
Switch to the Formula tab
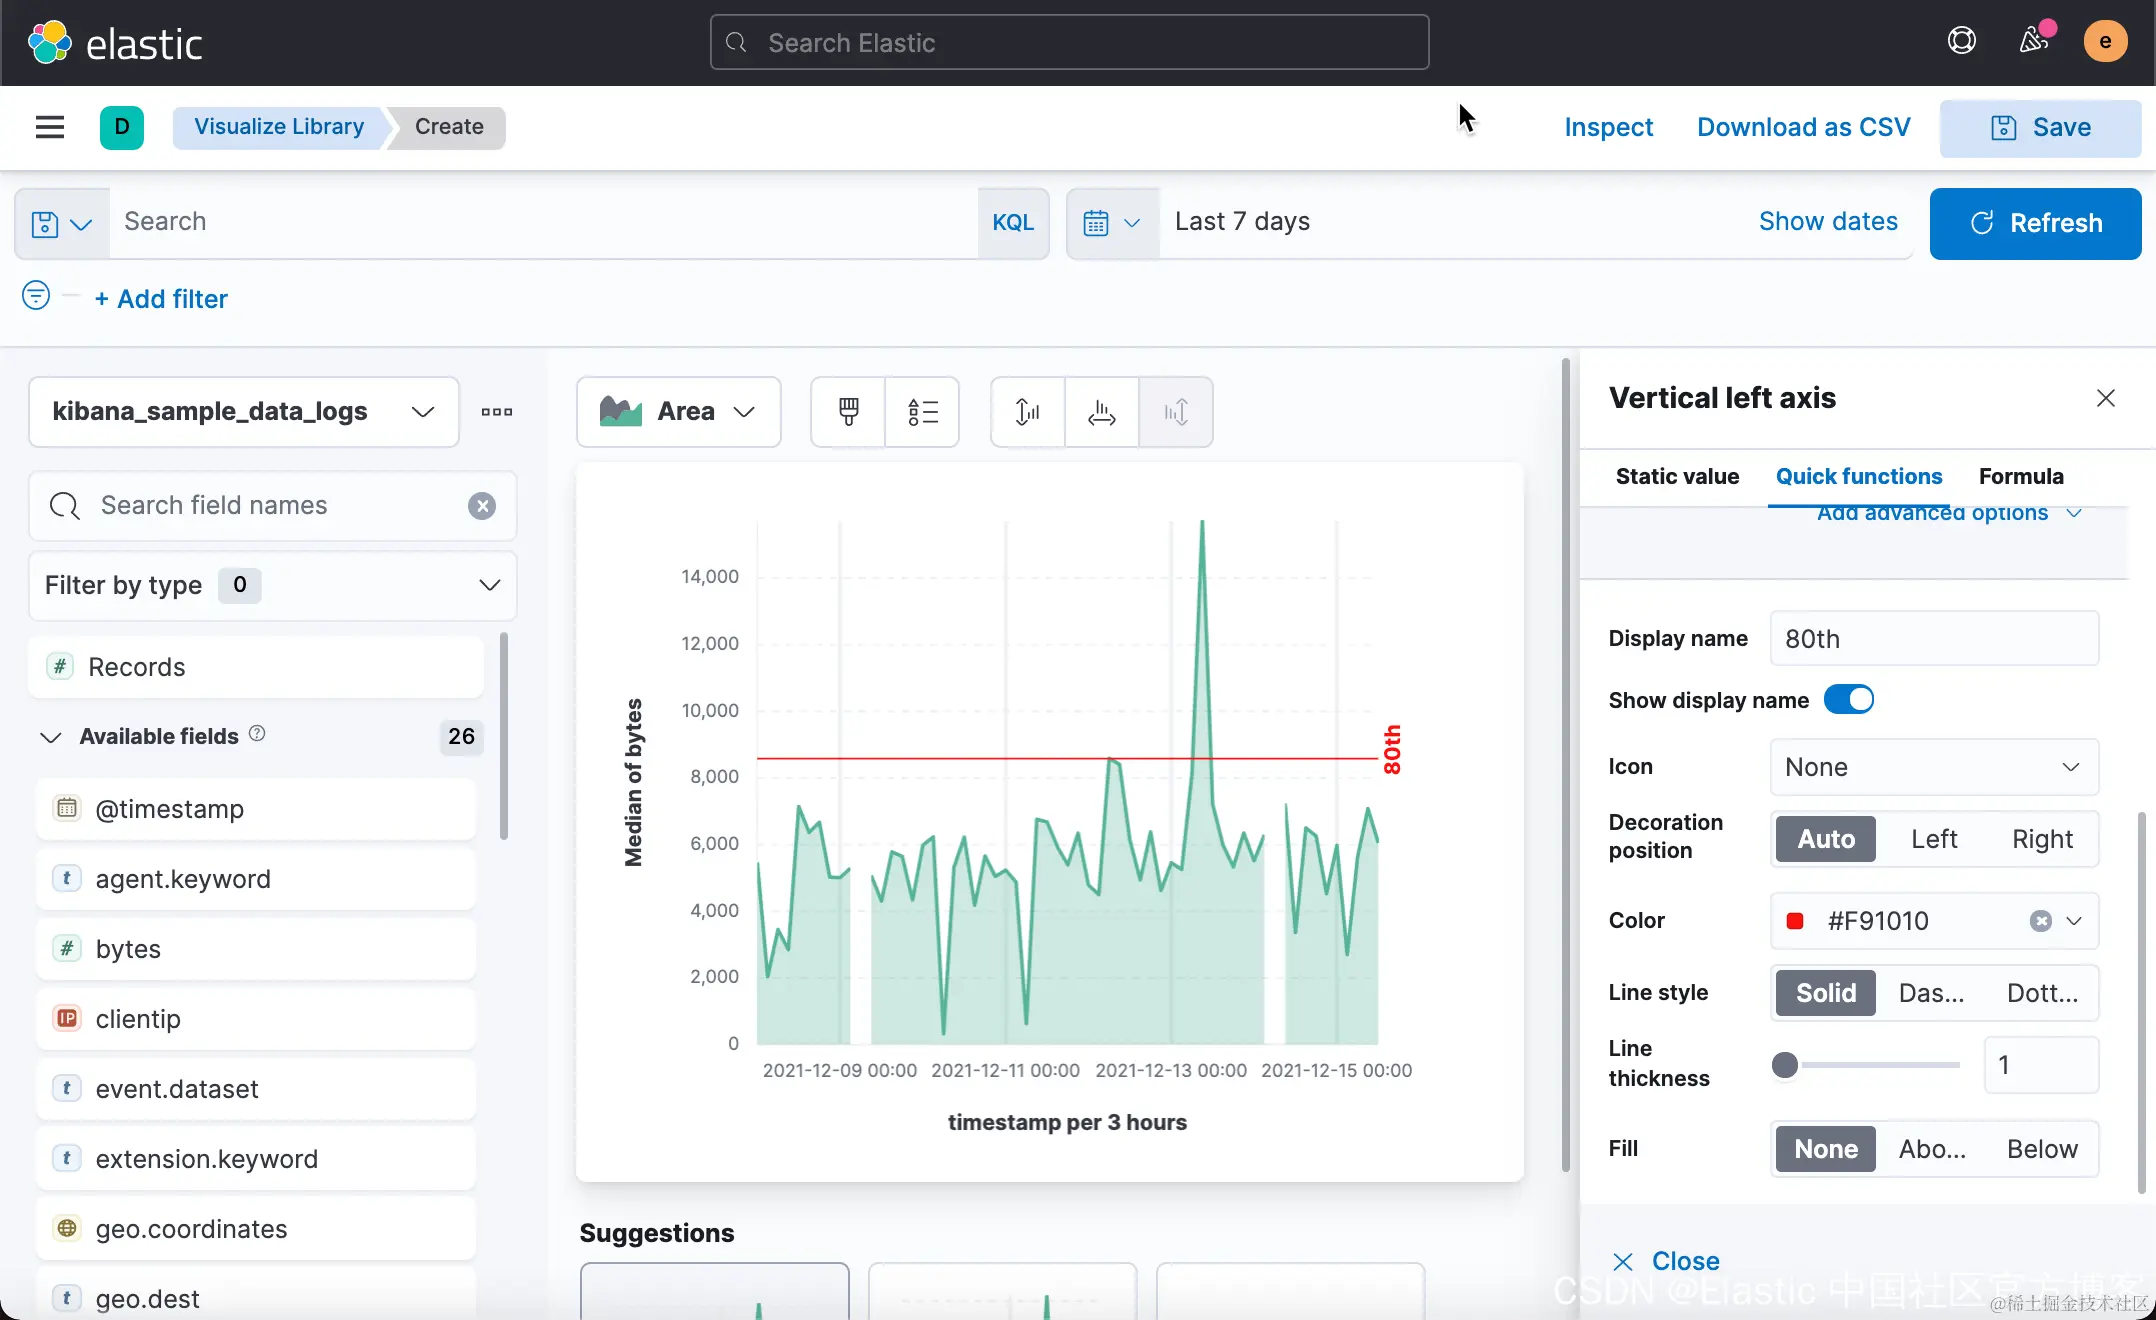click(2021, 476)
